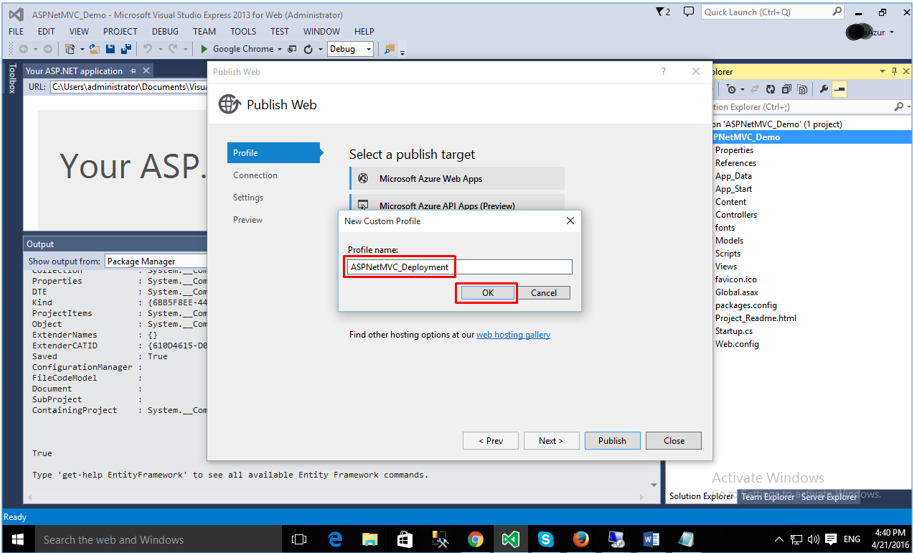Click Pending Changes Filter icon in Solution Explorer
Image resolution: width=913 pixels, height=553 pixels.
tap(731, 89)
